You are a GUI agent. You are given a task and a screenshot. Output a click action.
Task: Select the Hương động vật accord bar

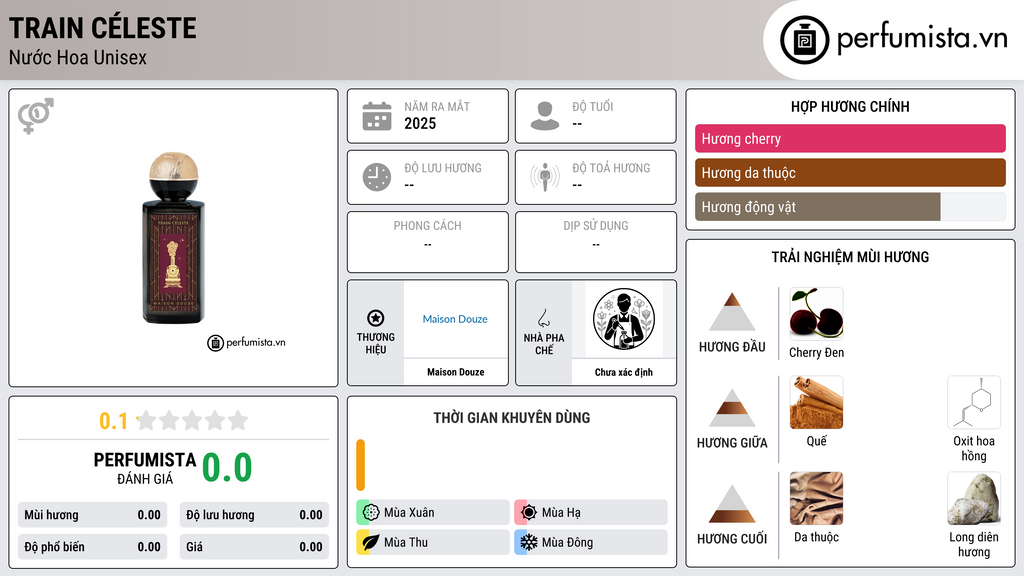pyautogui.click(x=850, y=207)
